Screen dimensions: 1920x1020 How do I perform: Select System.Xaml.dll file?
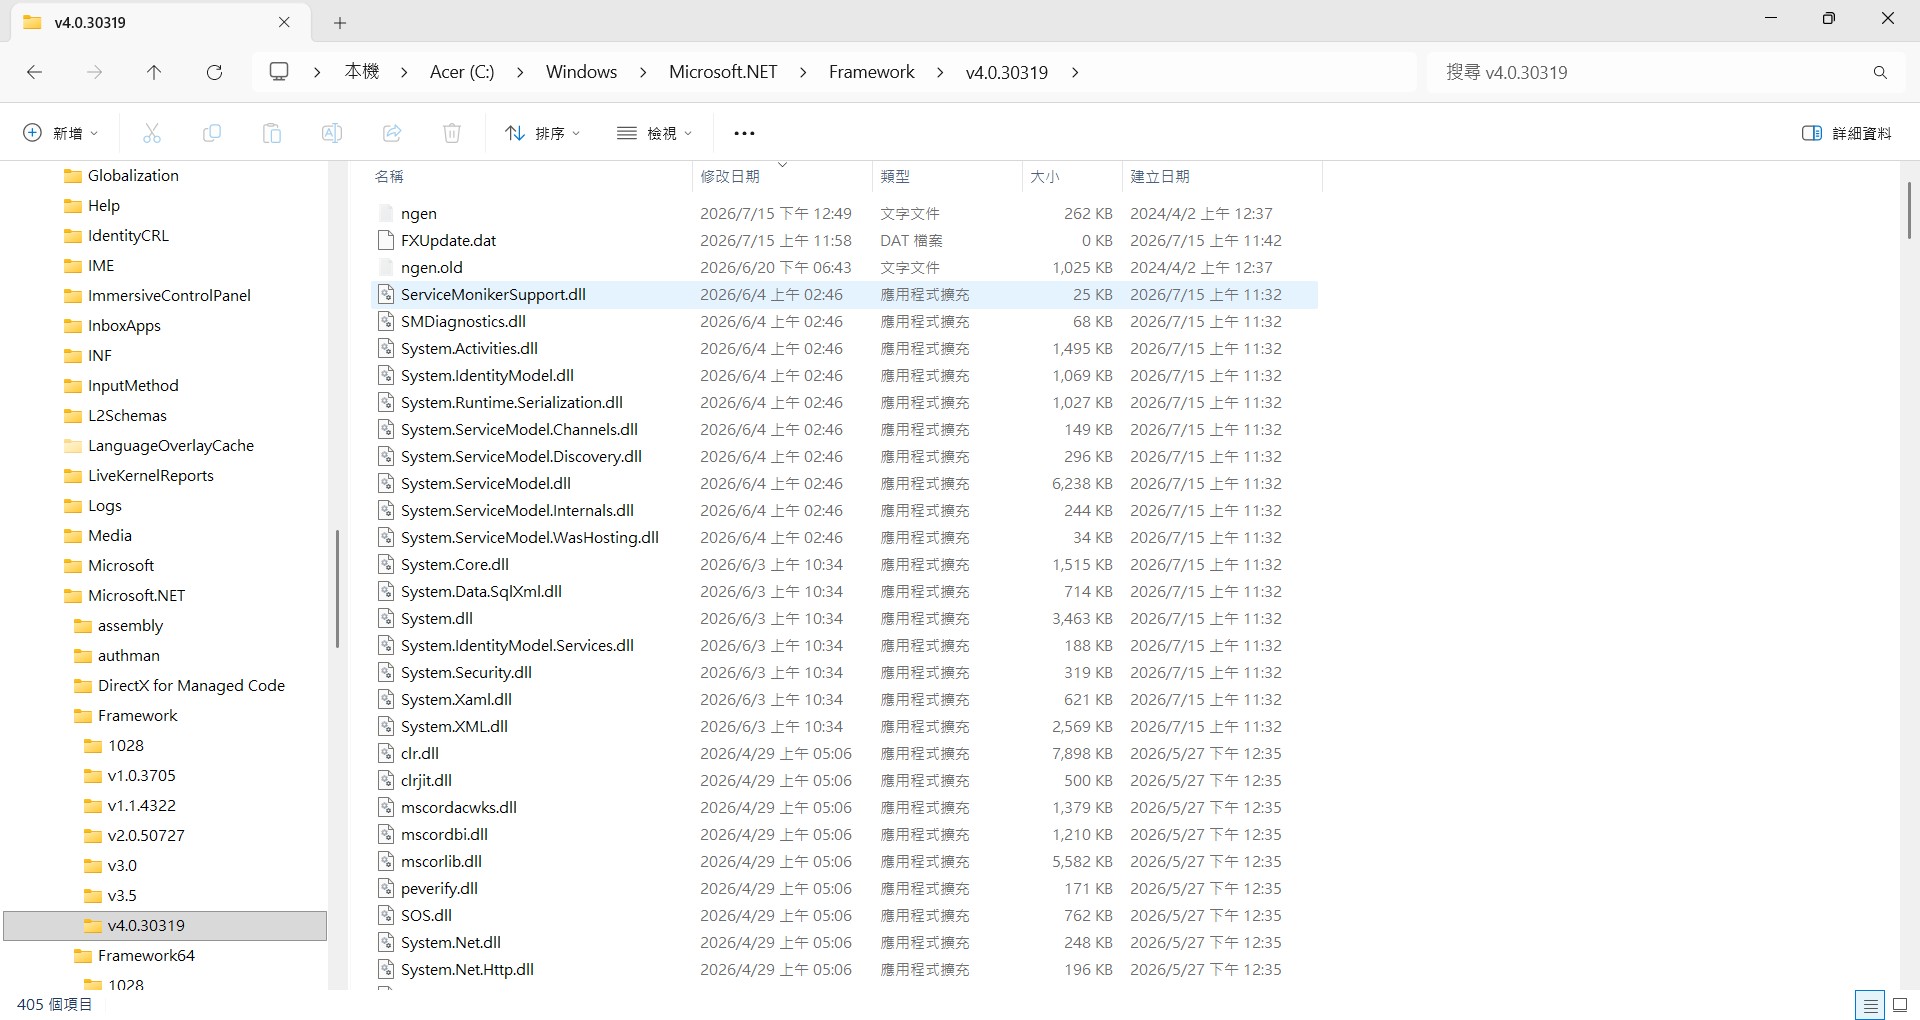pos(844,700)
